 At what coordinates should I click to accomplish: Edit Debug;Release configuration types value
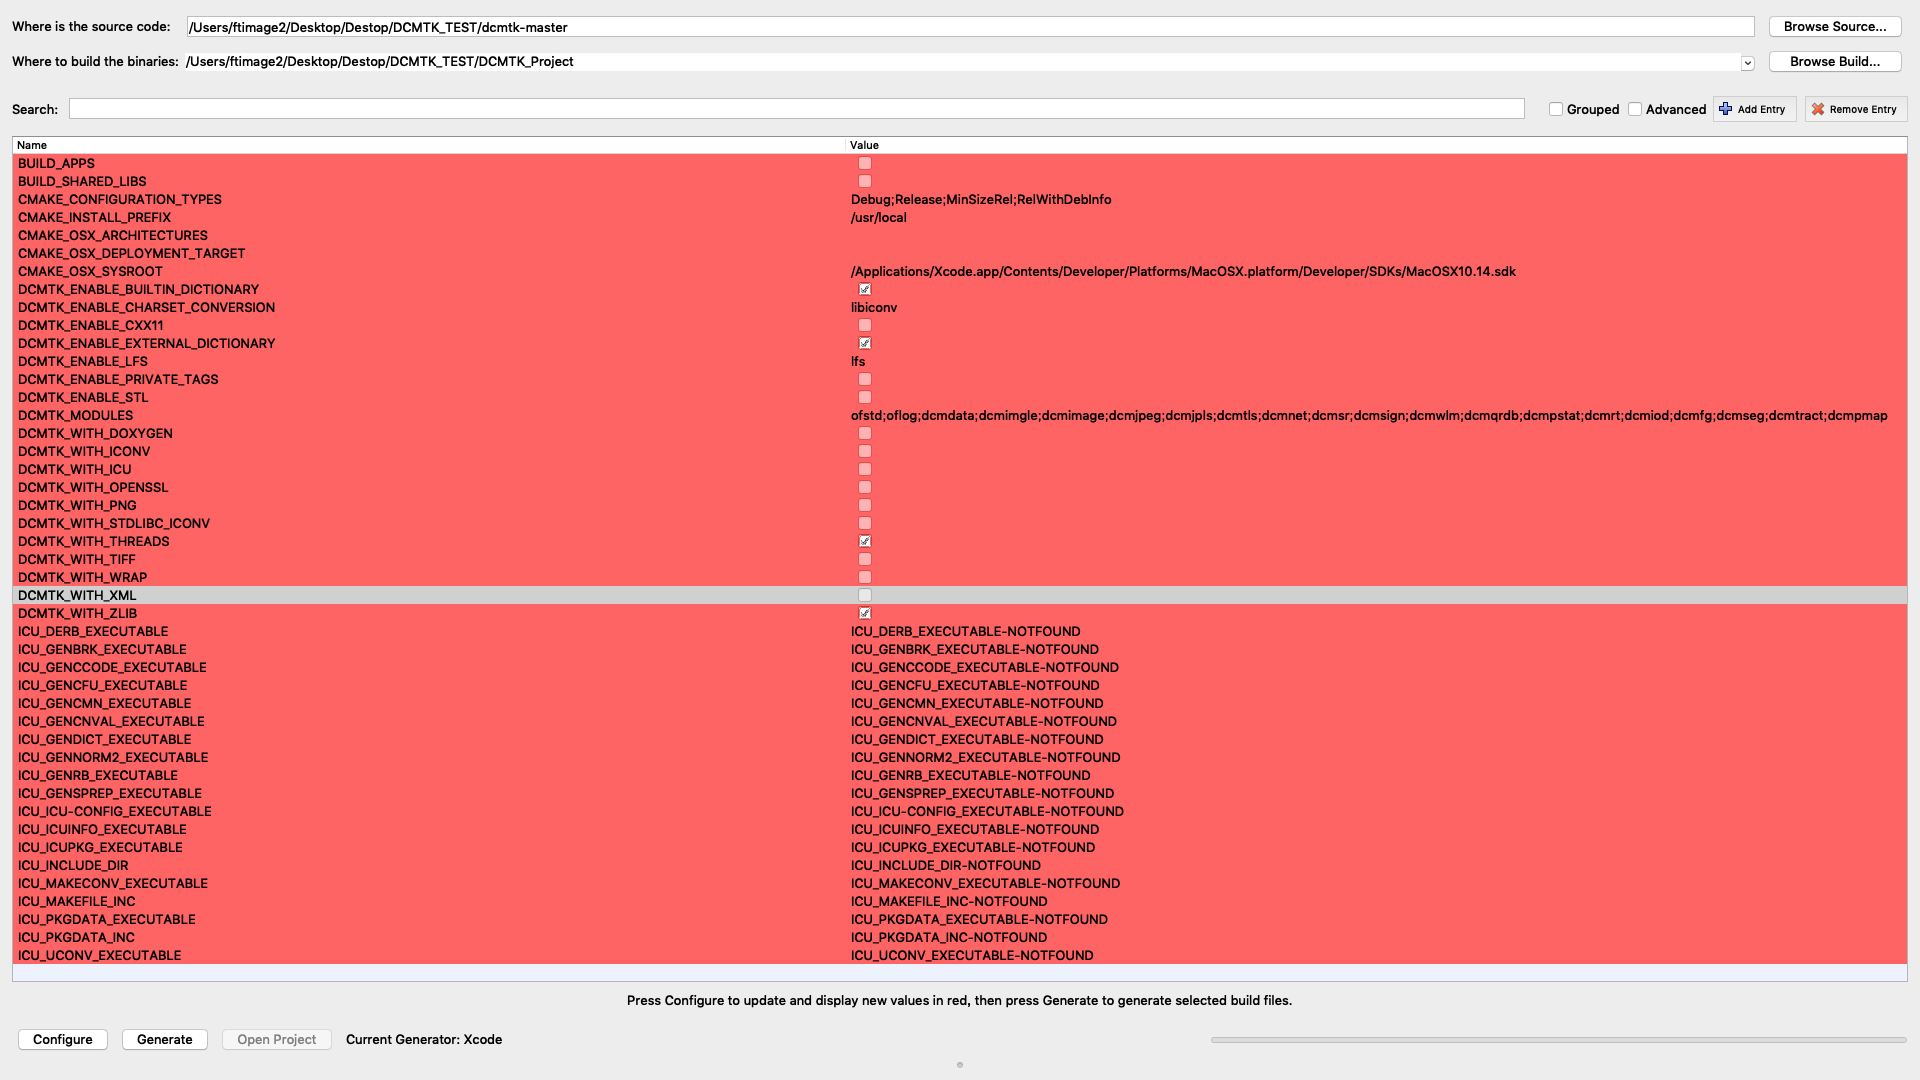coord(981,199)
